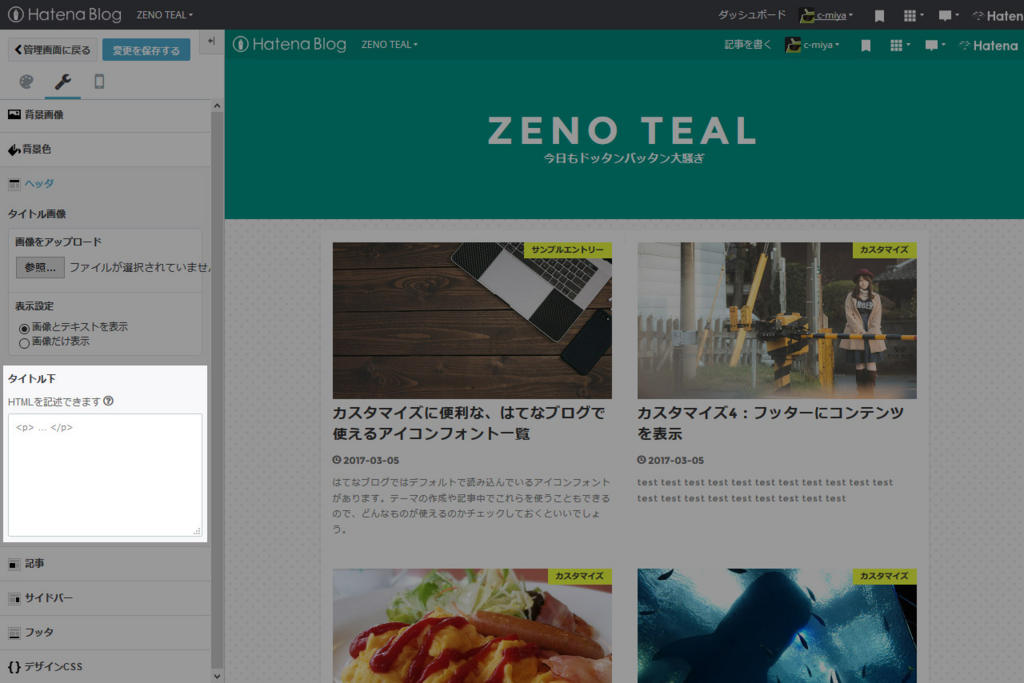This screenshot has width=1024, height=683.
Task: Click Hatena link in preview header
Action: [x=989, y=46]
